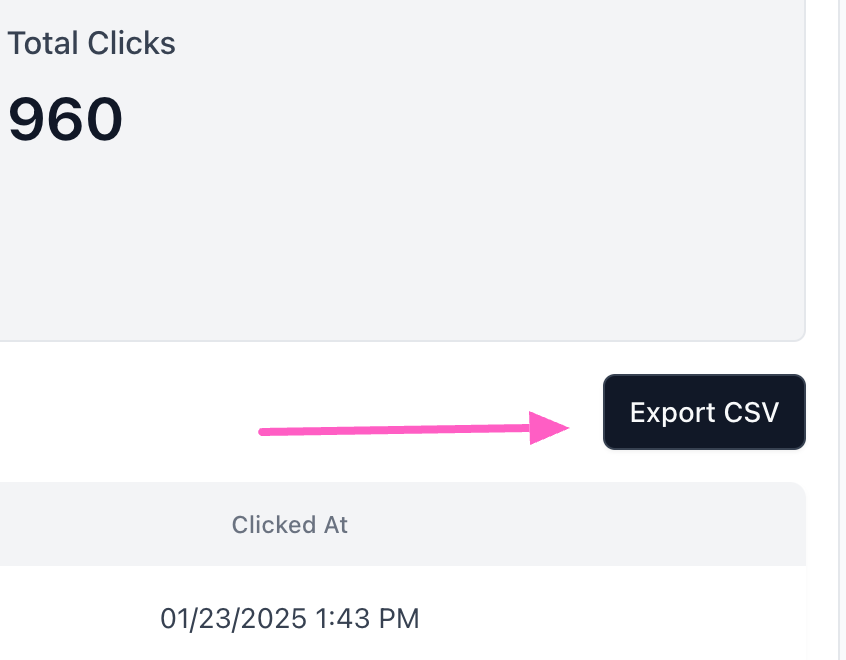Click the middle of the pink arrow line
Image resolution: width=846 pixels, height=660 pixels.
point(400,430)
